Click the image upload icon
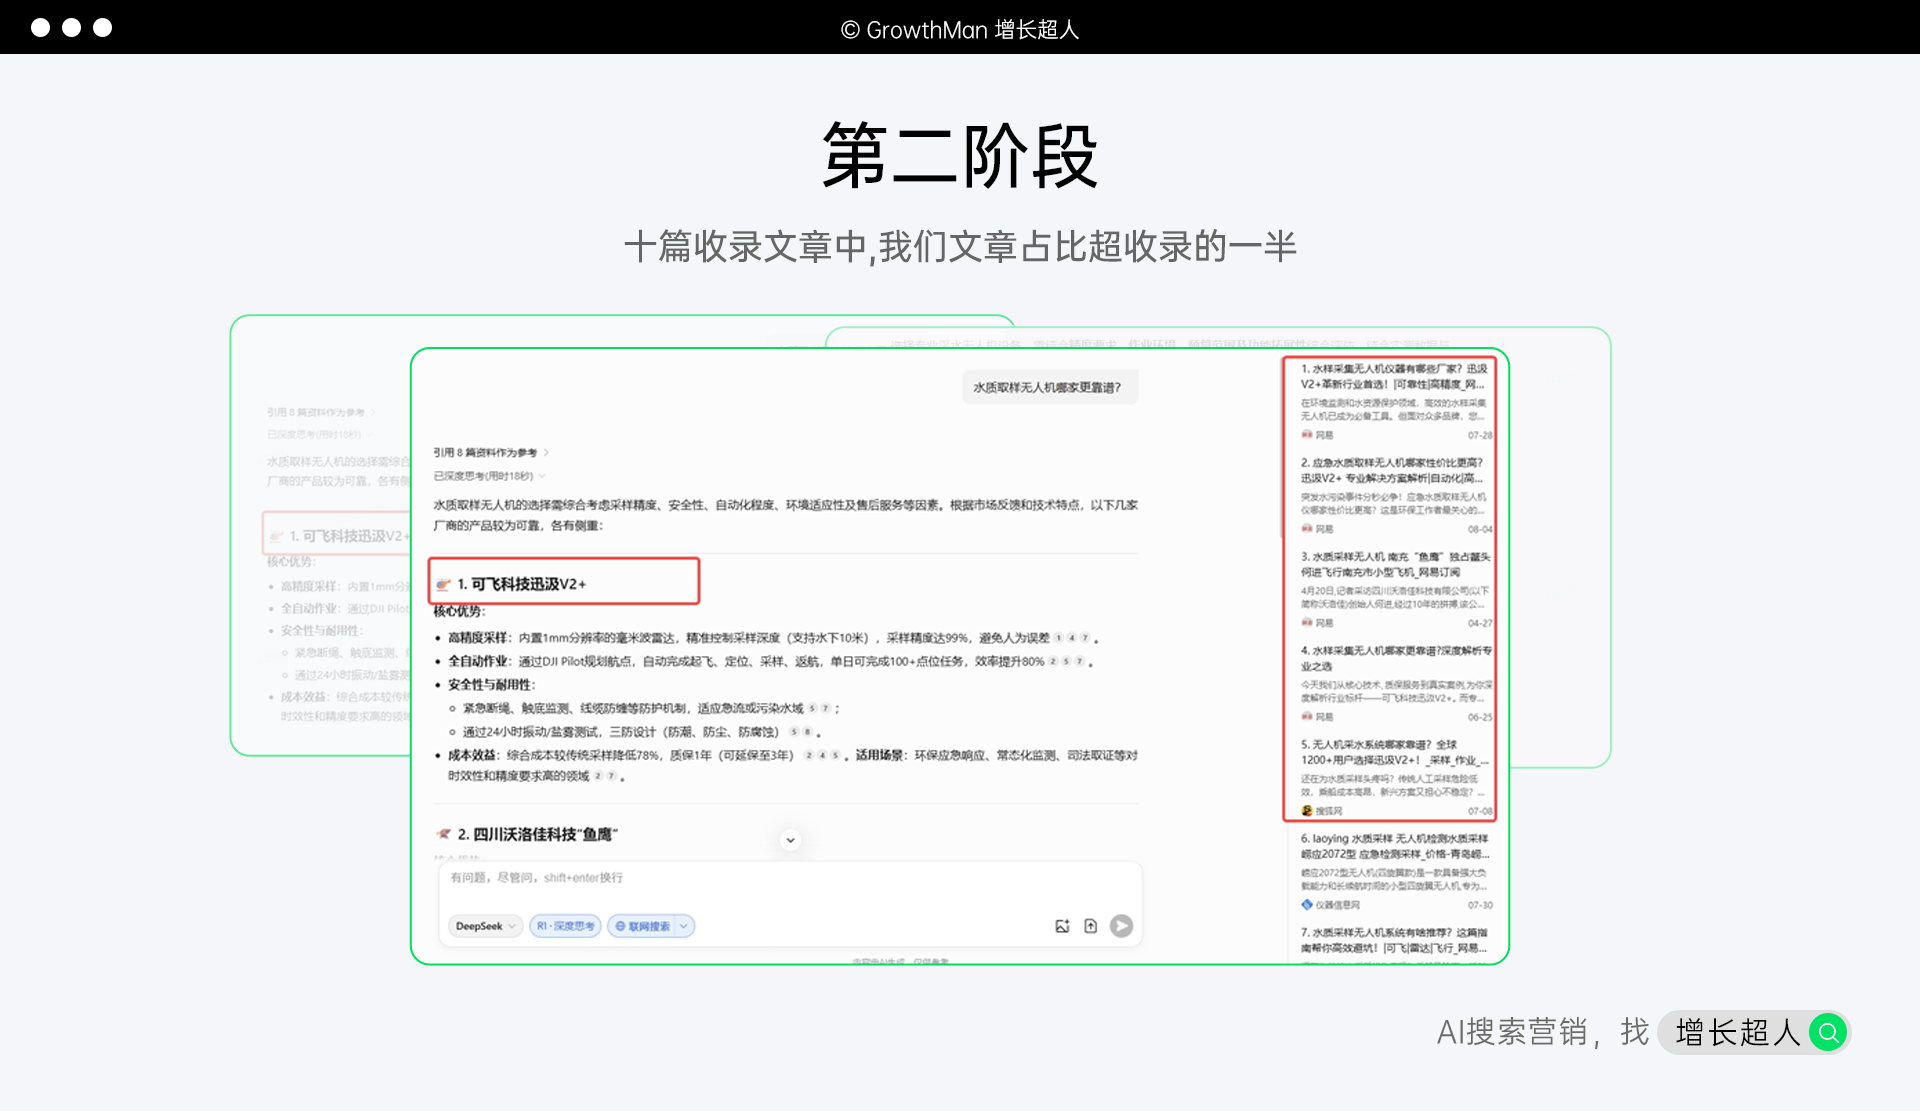Viewport: 1920px width, 1111px height. pyautogui.click(x=1062, y=926)
